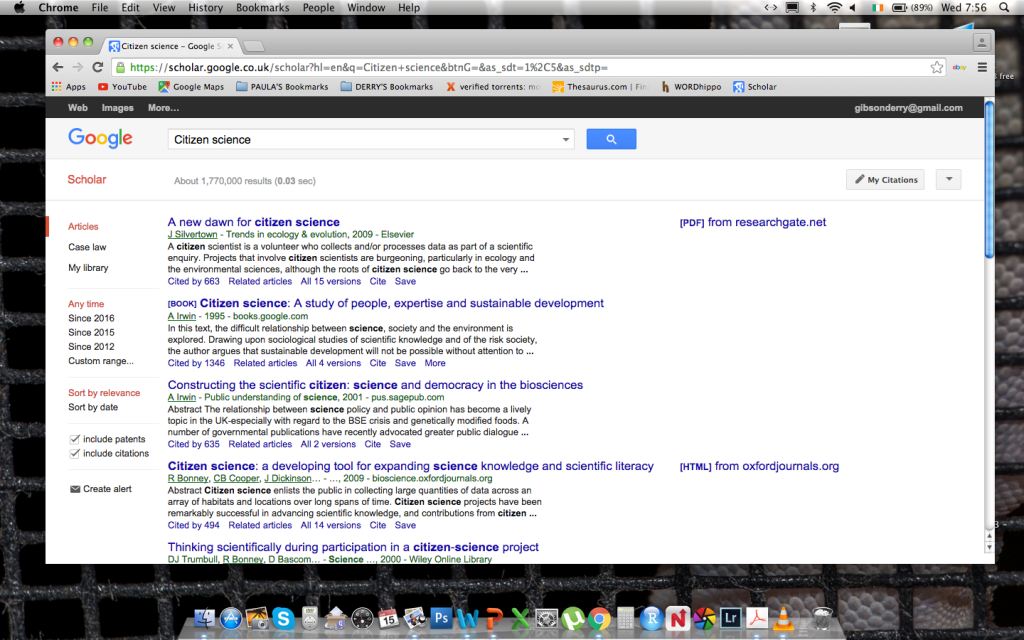Reload the page with the refresh icon
Viewport: 1024px width, 640px height.
click(x=97, y=67)
